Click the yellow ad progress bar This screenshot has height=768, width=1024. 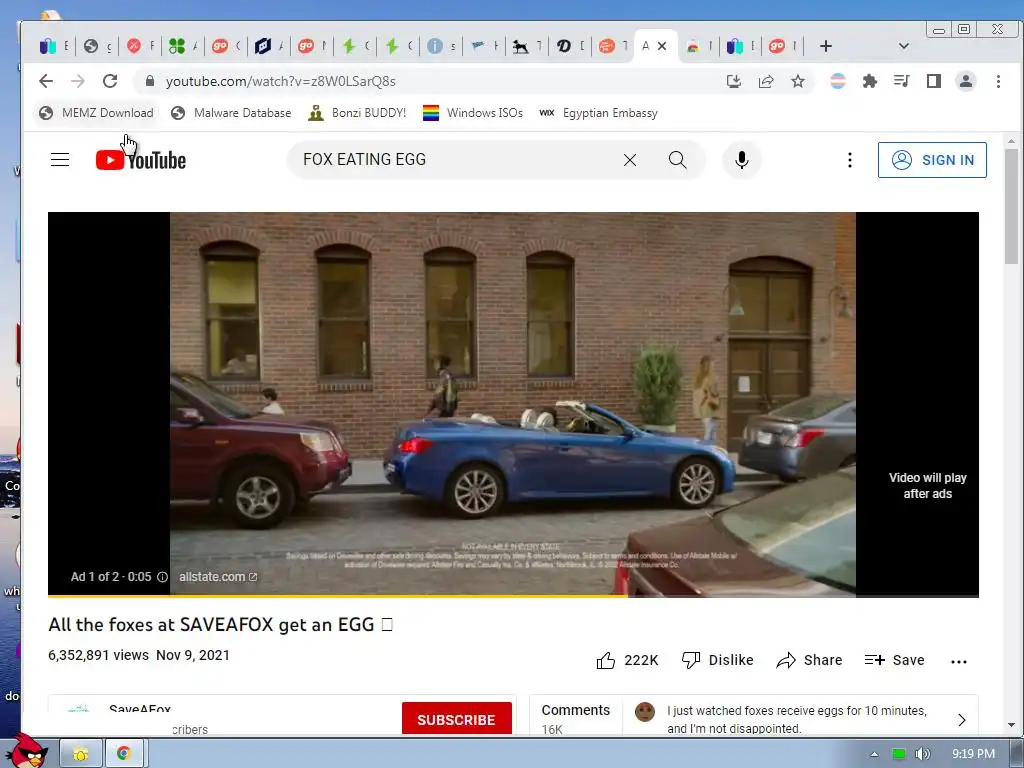[337, 596]
